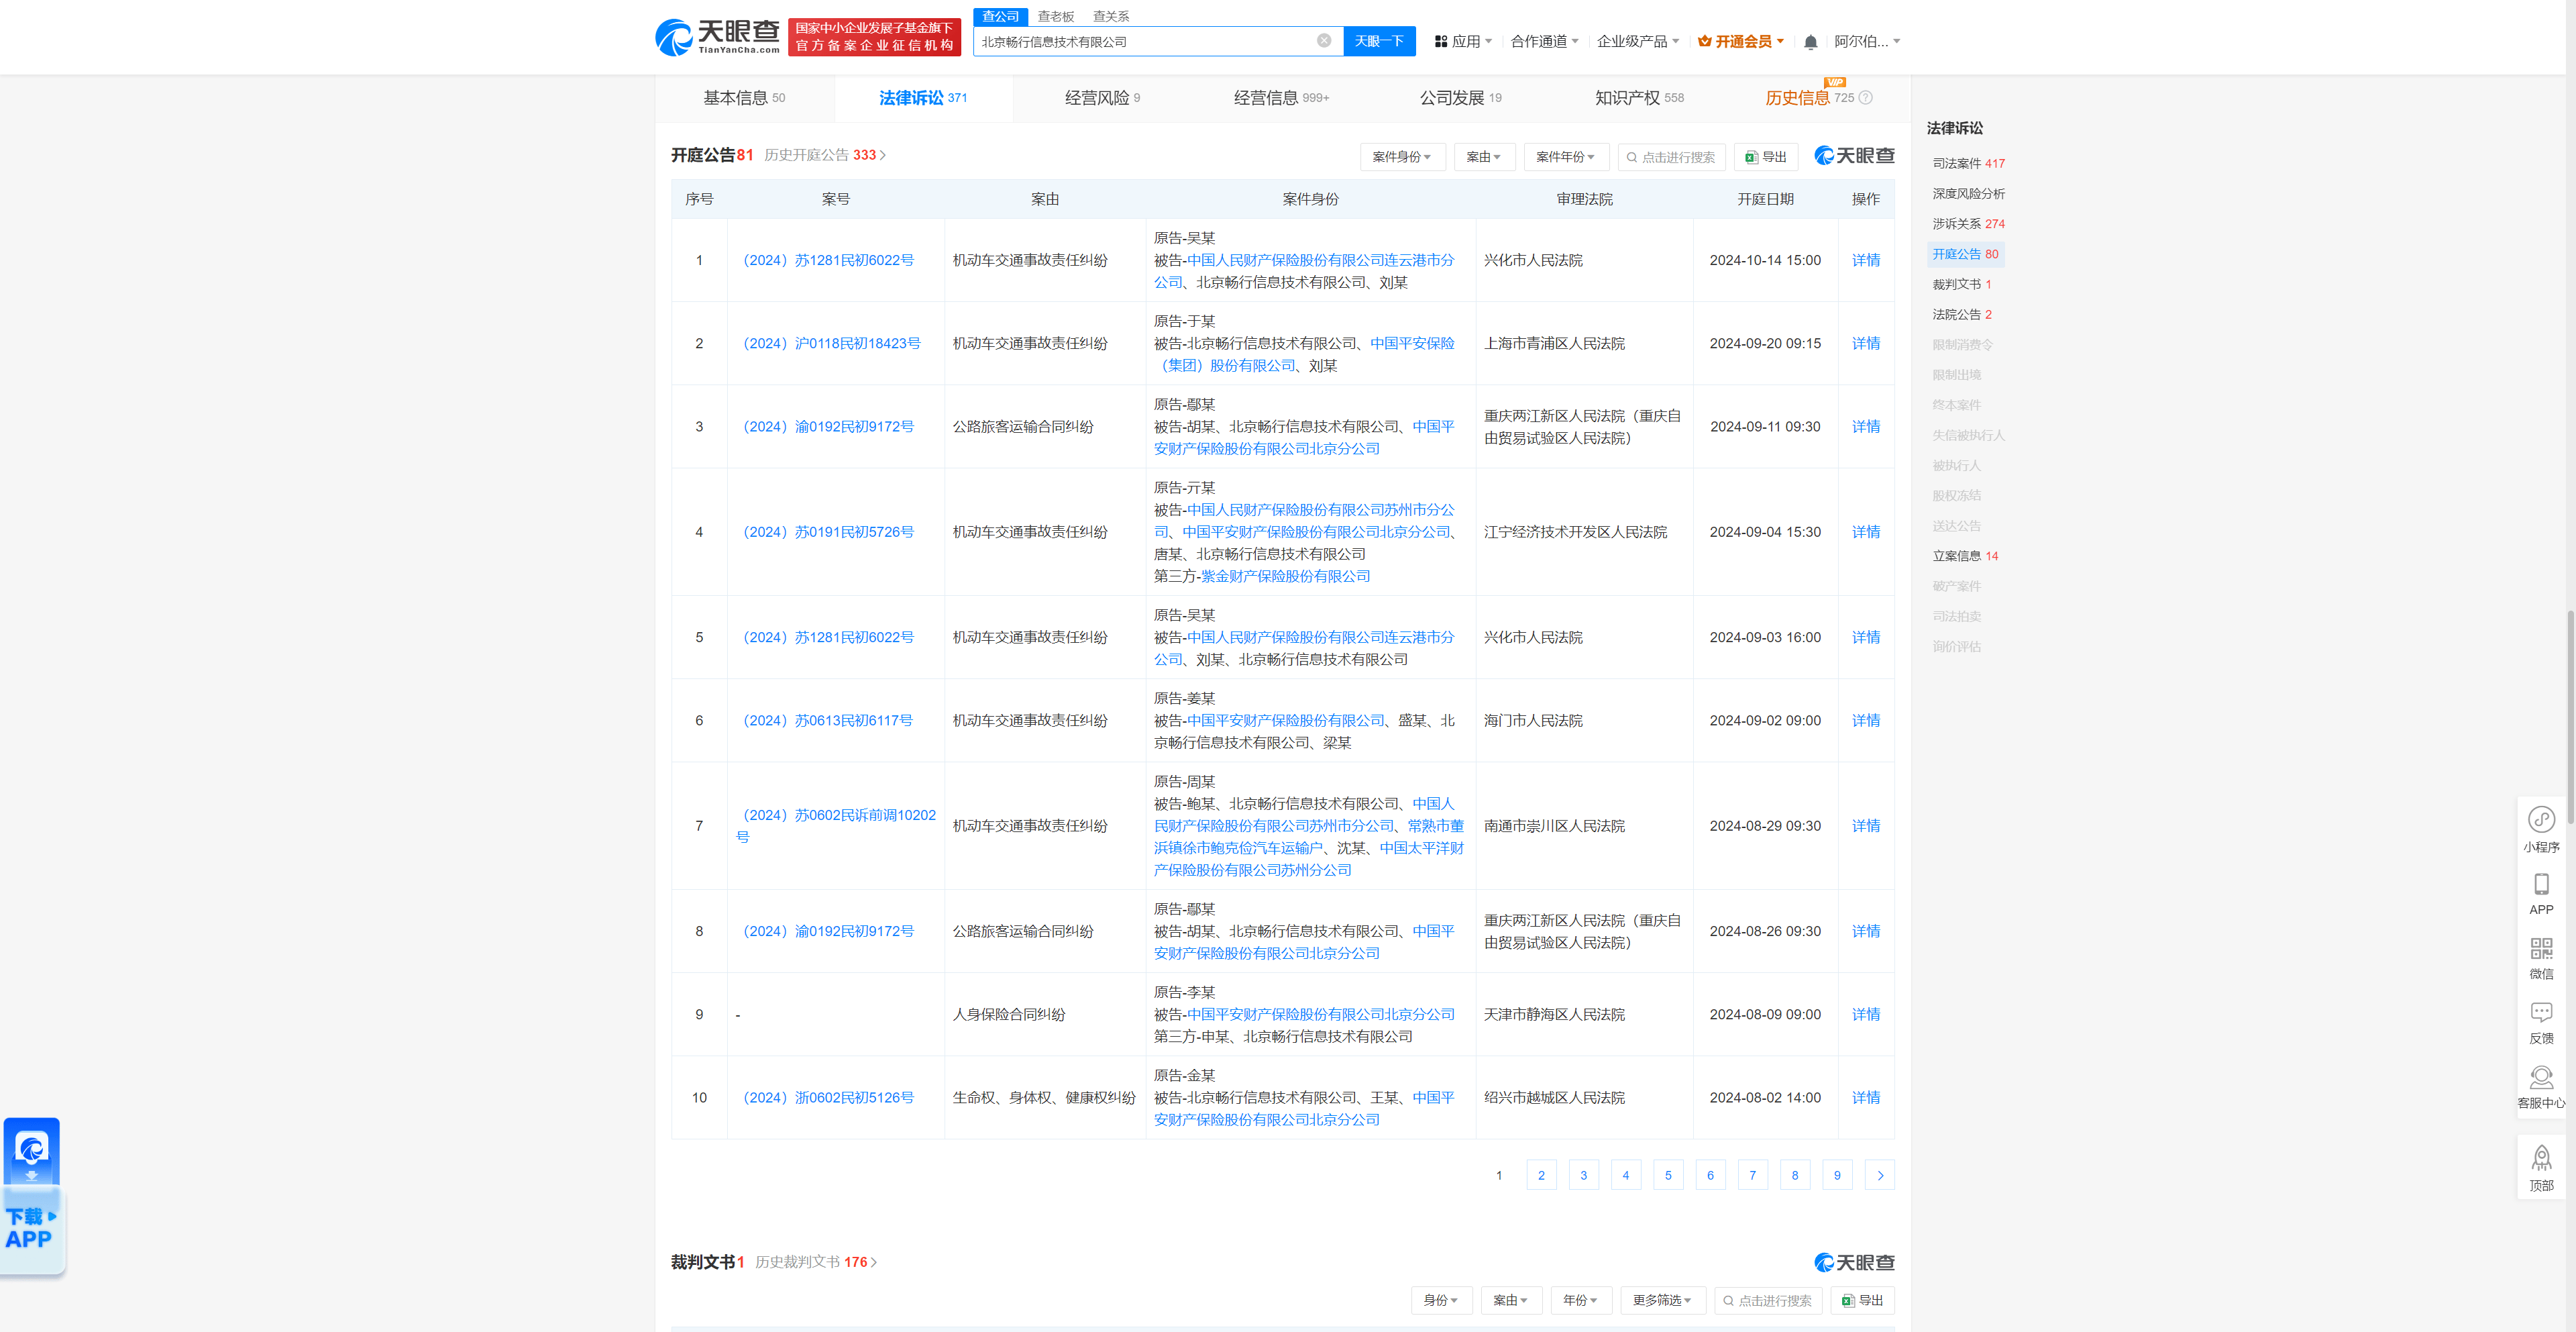Viewport: 2576px width, 1332px height.
Task: Switch to the 经营风险 tab
Action: tap(1102, 97)
